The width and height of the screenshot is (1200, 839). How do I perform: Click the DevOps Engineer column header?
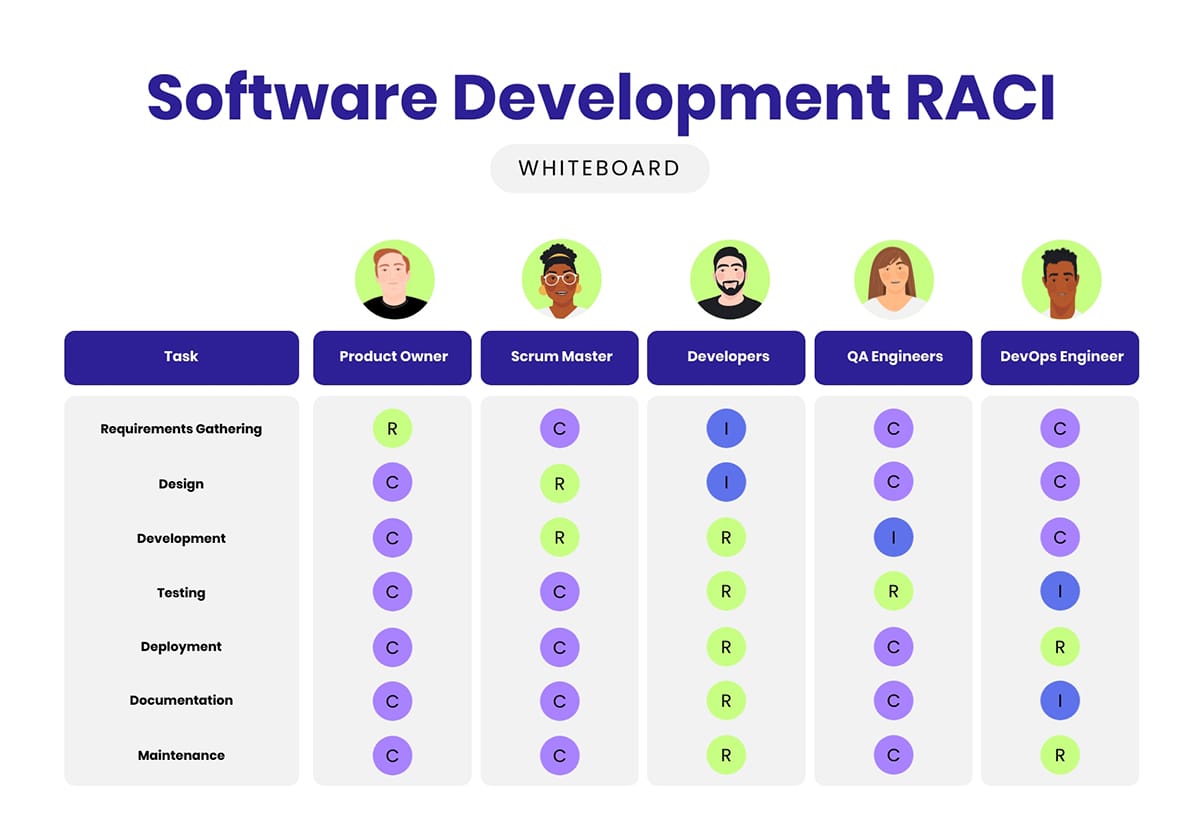tap(1060, 357)
